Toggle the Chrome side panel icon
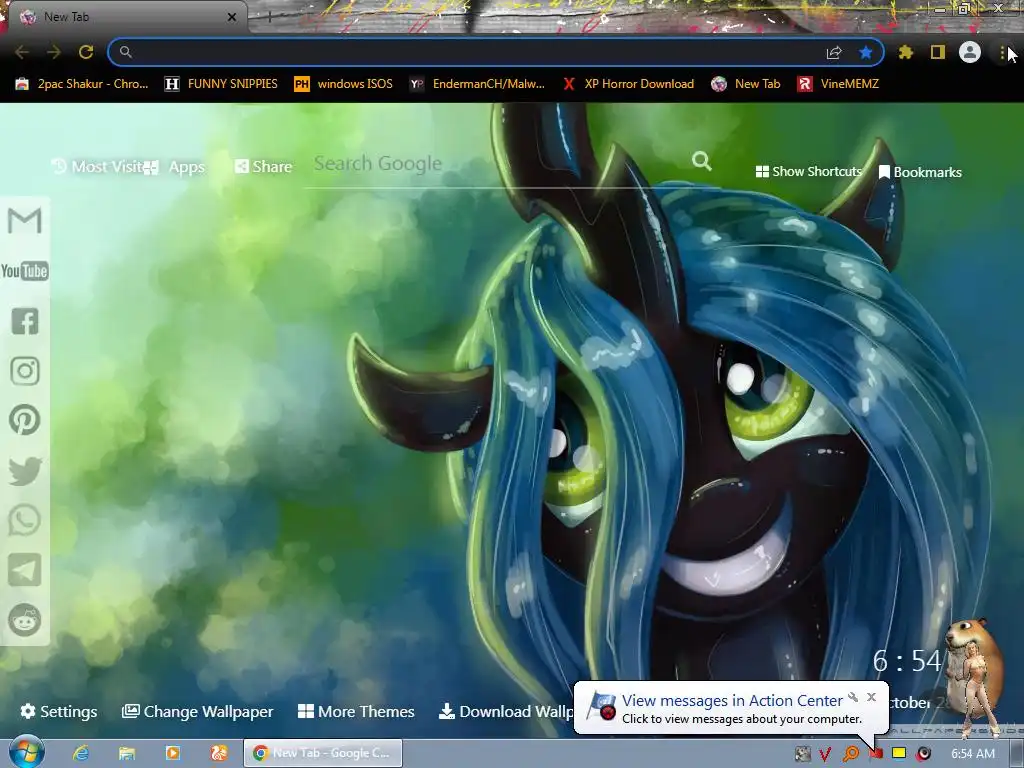This screenshot has height=768, width=1024. click(x=938, y=52)
